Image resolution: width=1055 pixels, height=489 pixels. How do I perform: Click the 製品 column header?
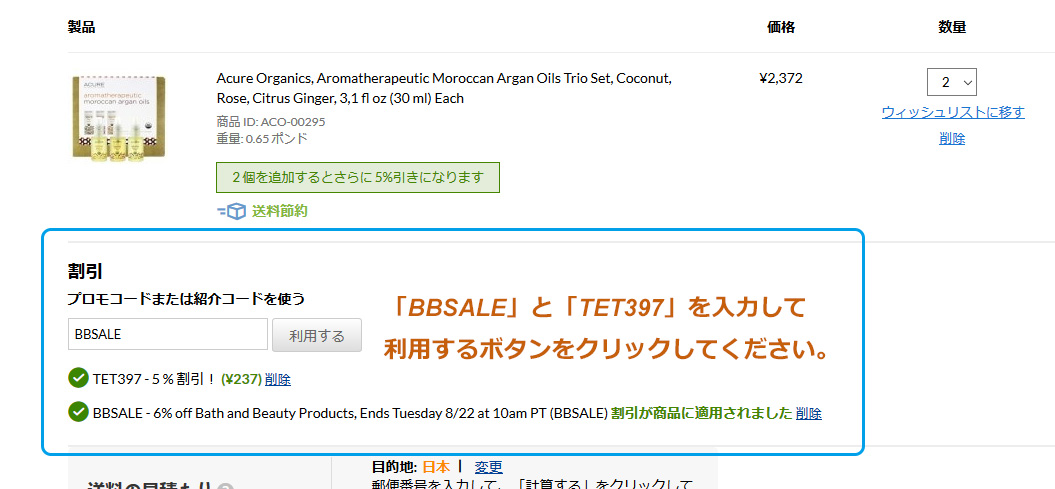pos(81,28)
